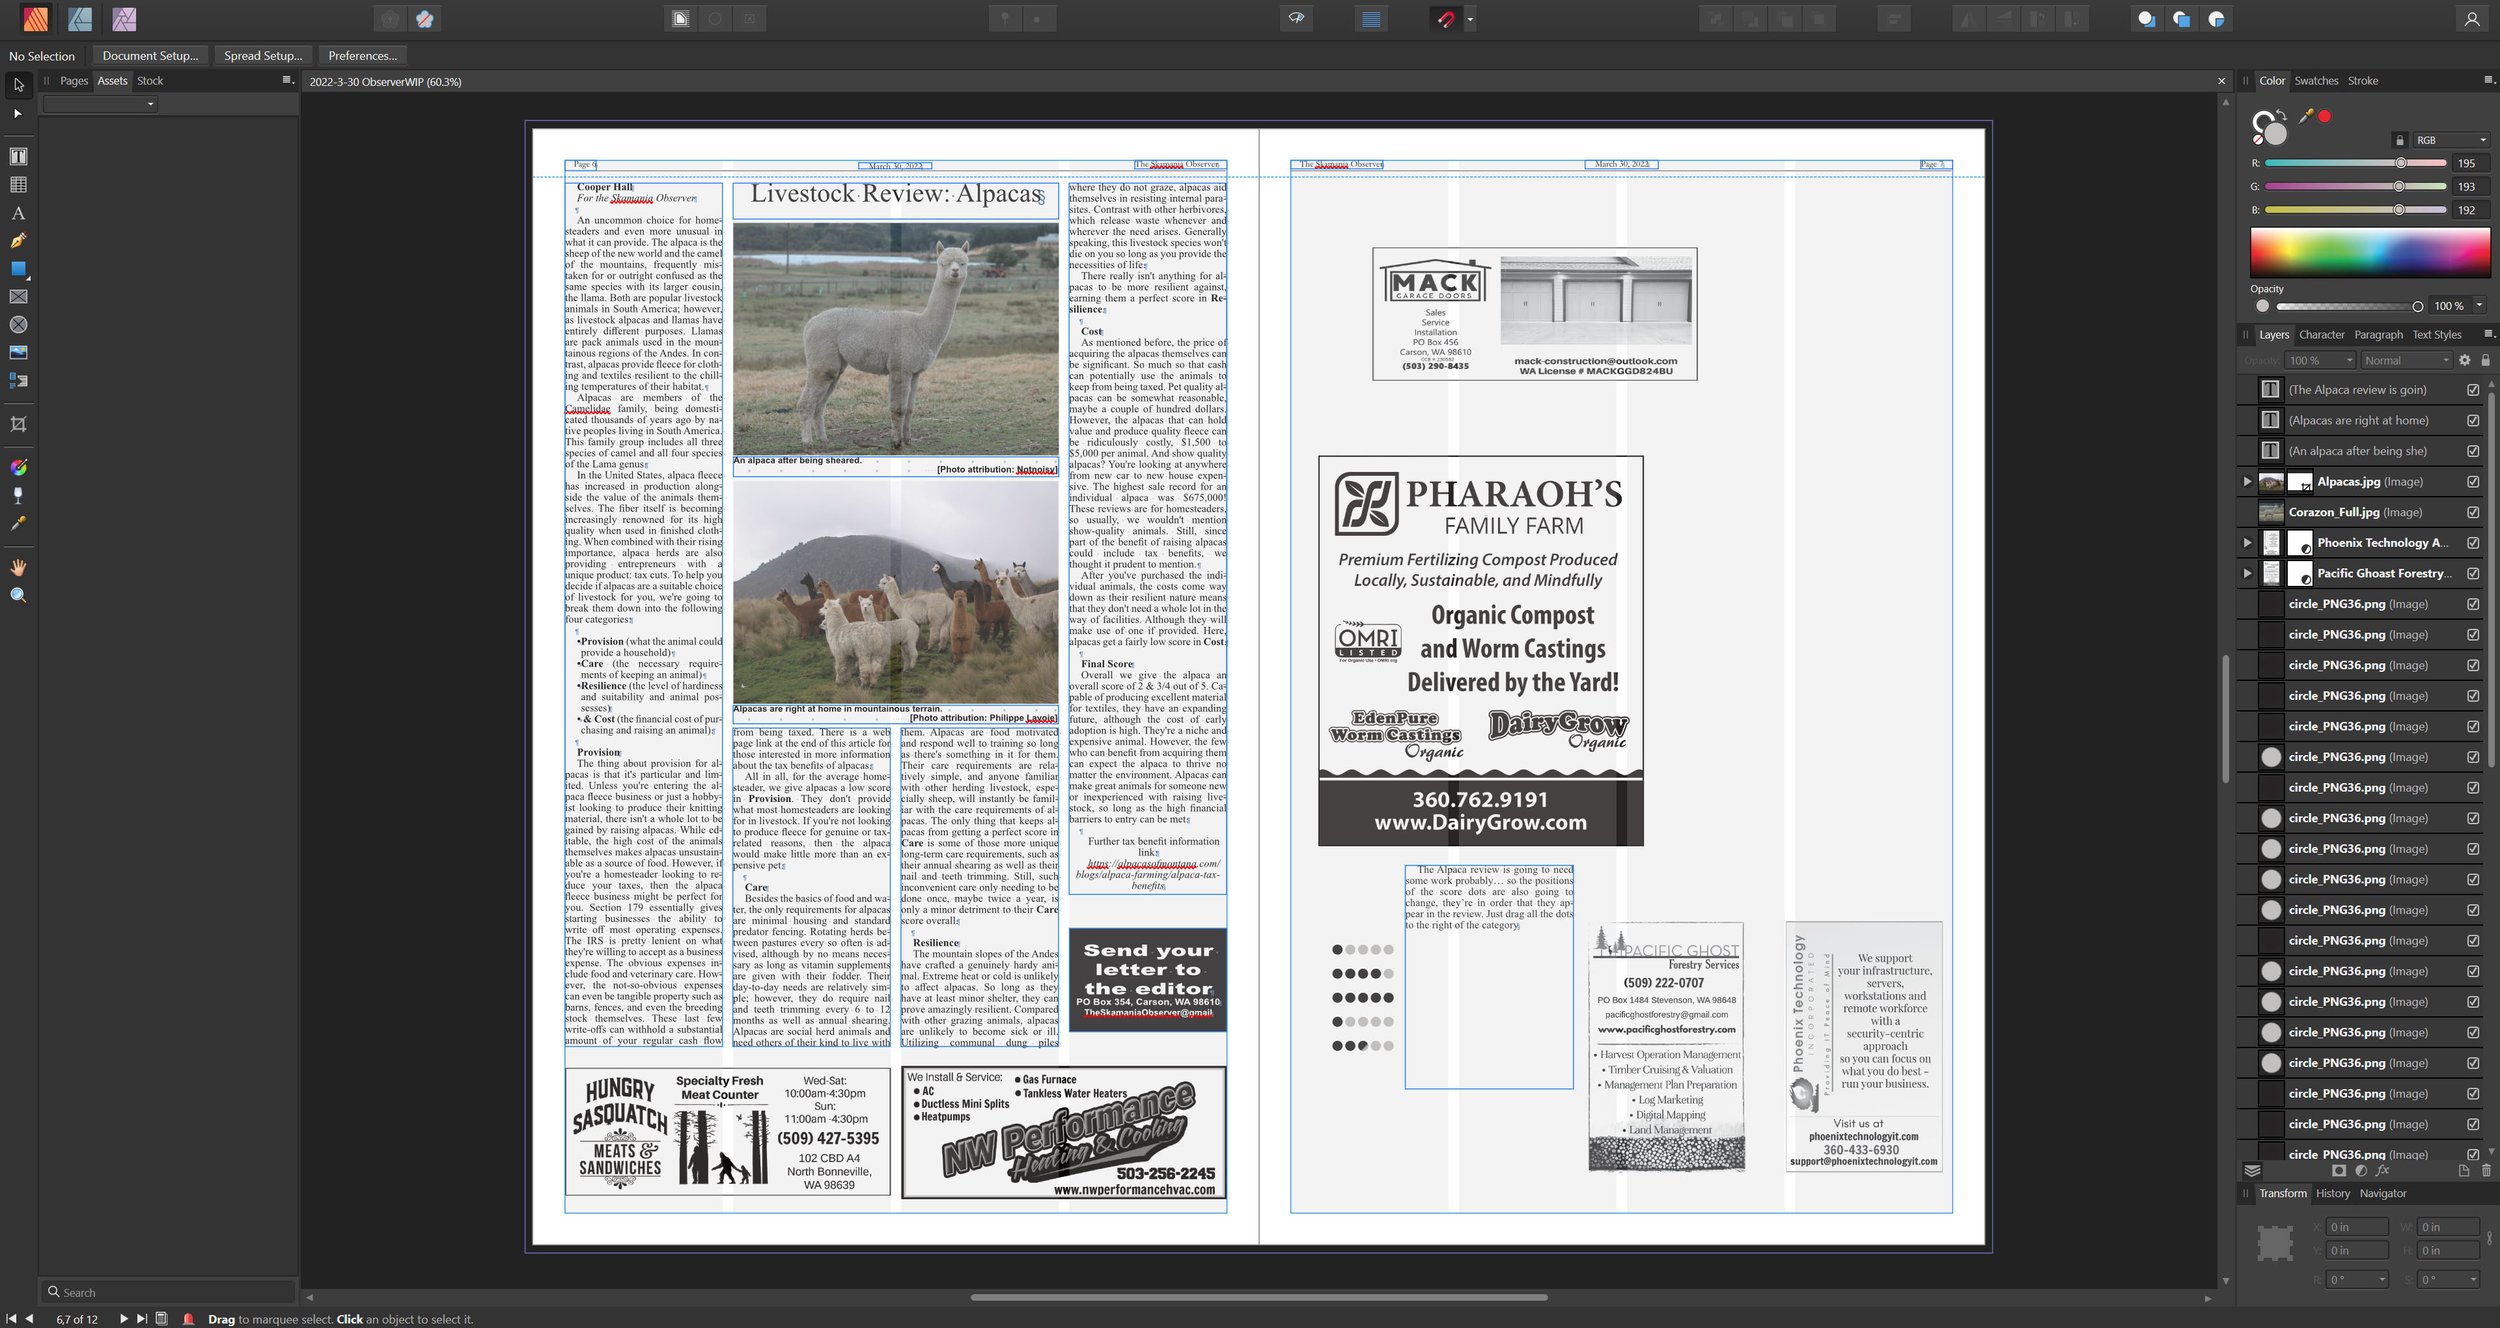Toggle visibility of Alpacas.jpg layer
Viewport: 2500px width, 1328px height.
pos(2473,482)
